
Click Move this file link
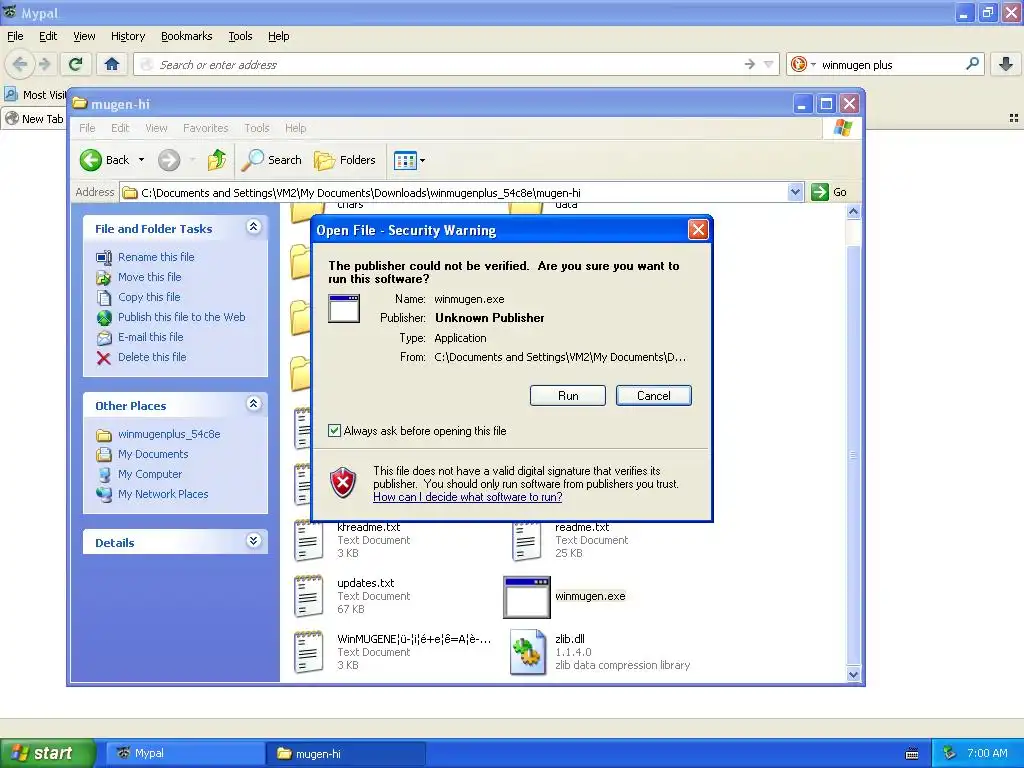[150, 277]
